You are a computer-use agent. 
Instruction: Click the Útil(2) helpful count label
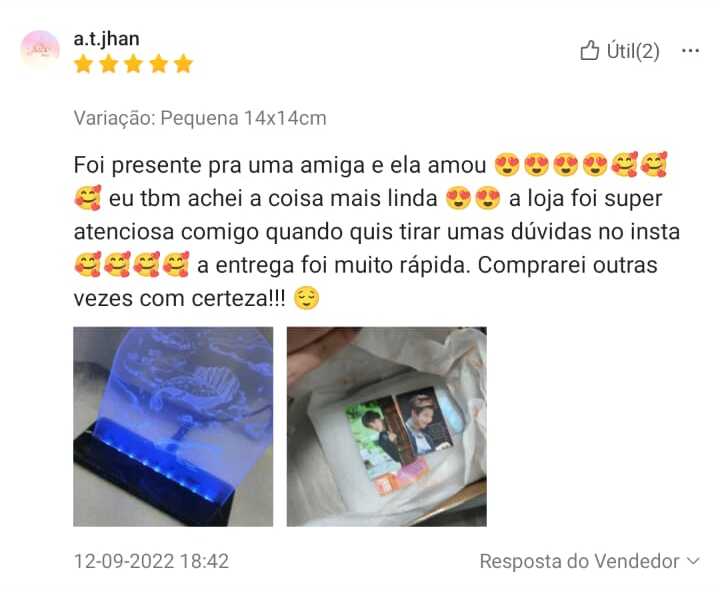pos(633,51)
